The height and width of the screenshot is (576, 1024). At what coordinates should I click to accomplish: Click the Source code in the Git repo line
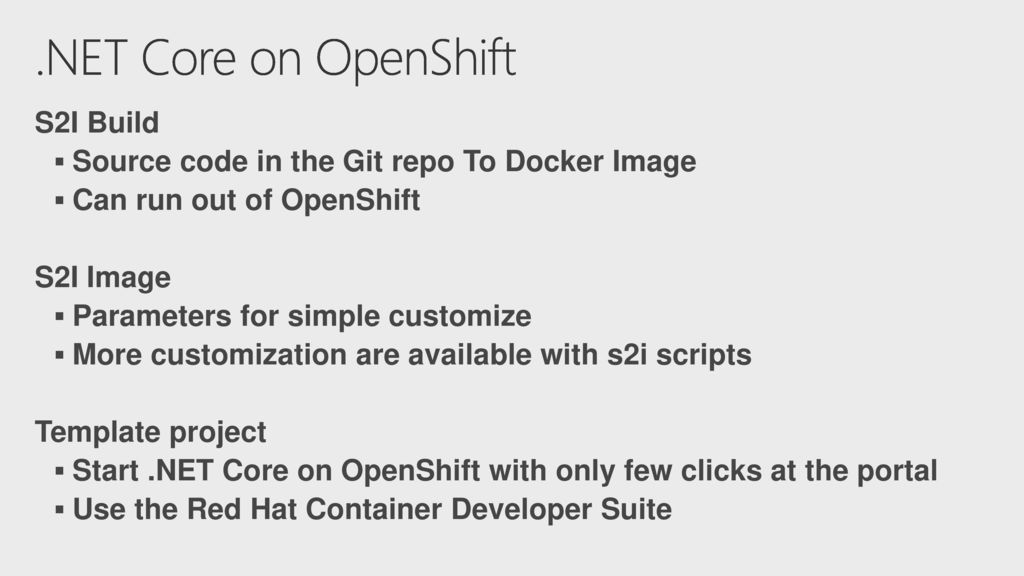(x=384, y=162)
